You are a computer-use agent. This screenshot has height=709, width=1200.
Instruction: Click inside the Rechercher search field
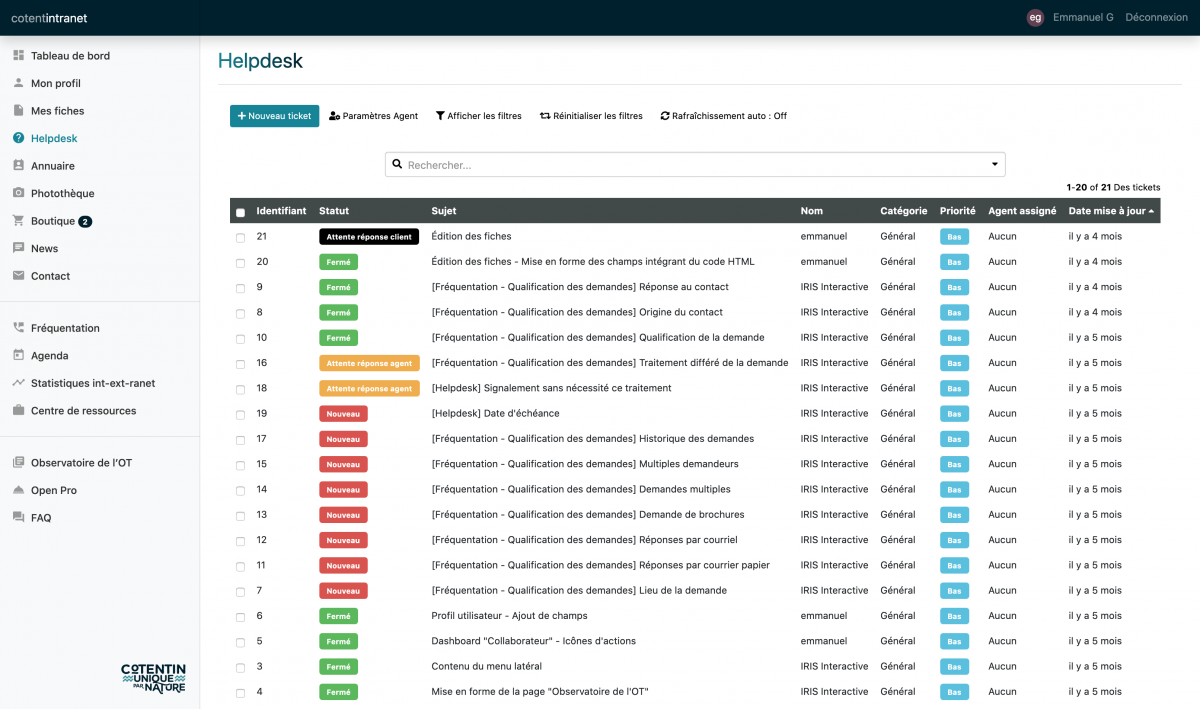(690, 165)
